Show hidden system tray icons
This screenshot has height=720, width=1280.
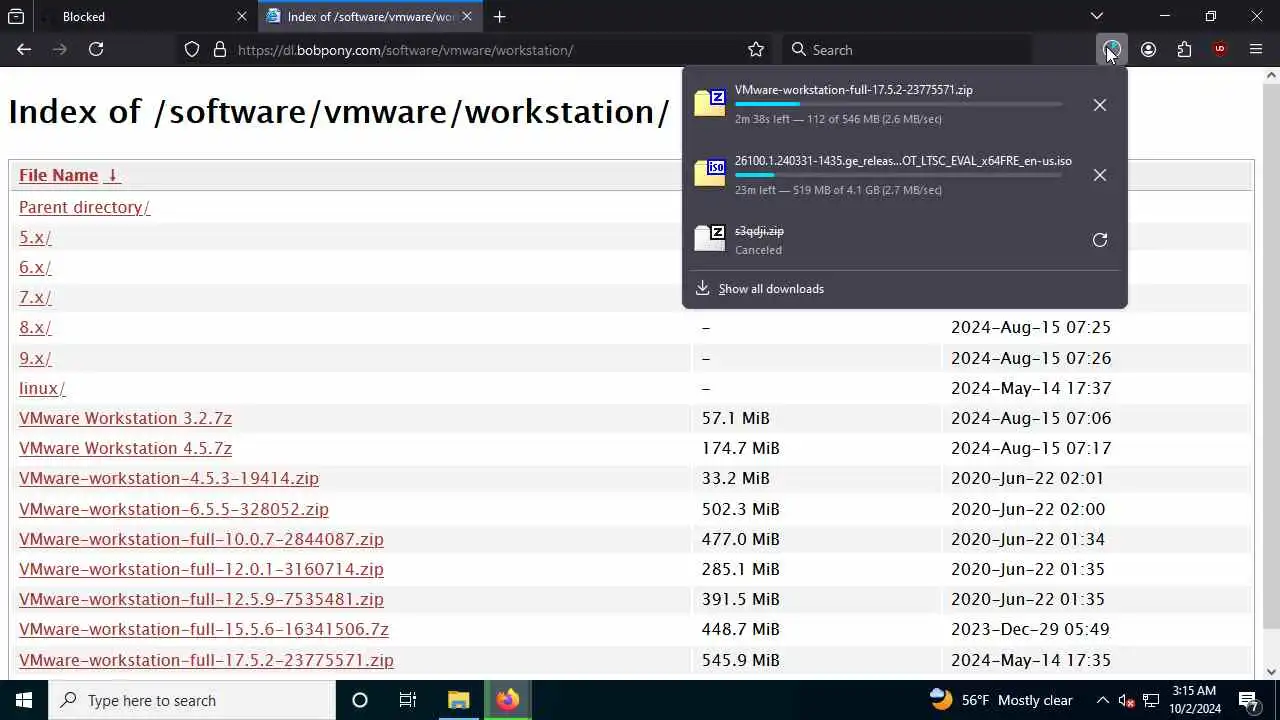coord(1102,700)
